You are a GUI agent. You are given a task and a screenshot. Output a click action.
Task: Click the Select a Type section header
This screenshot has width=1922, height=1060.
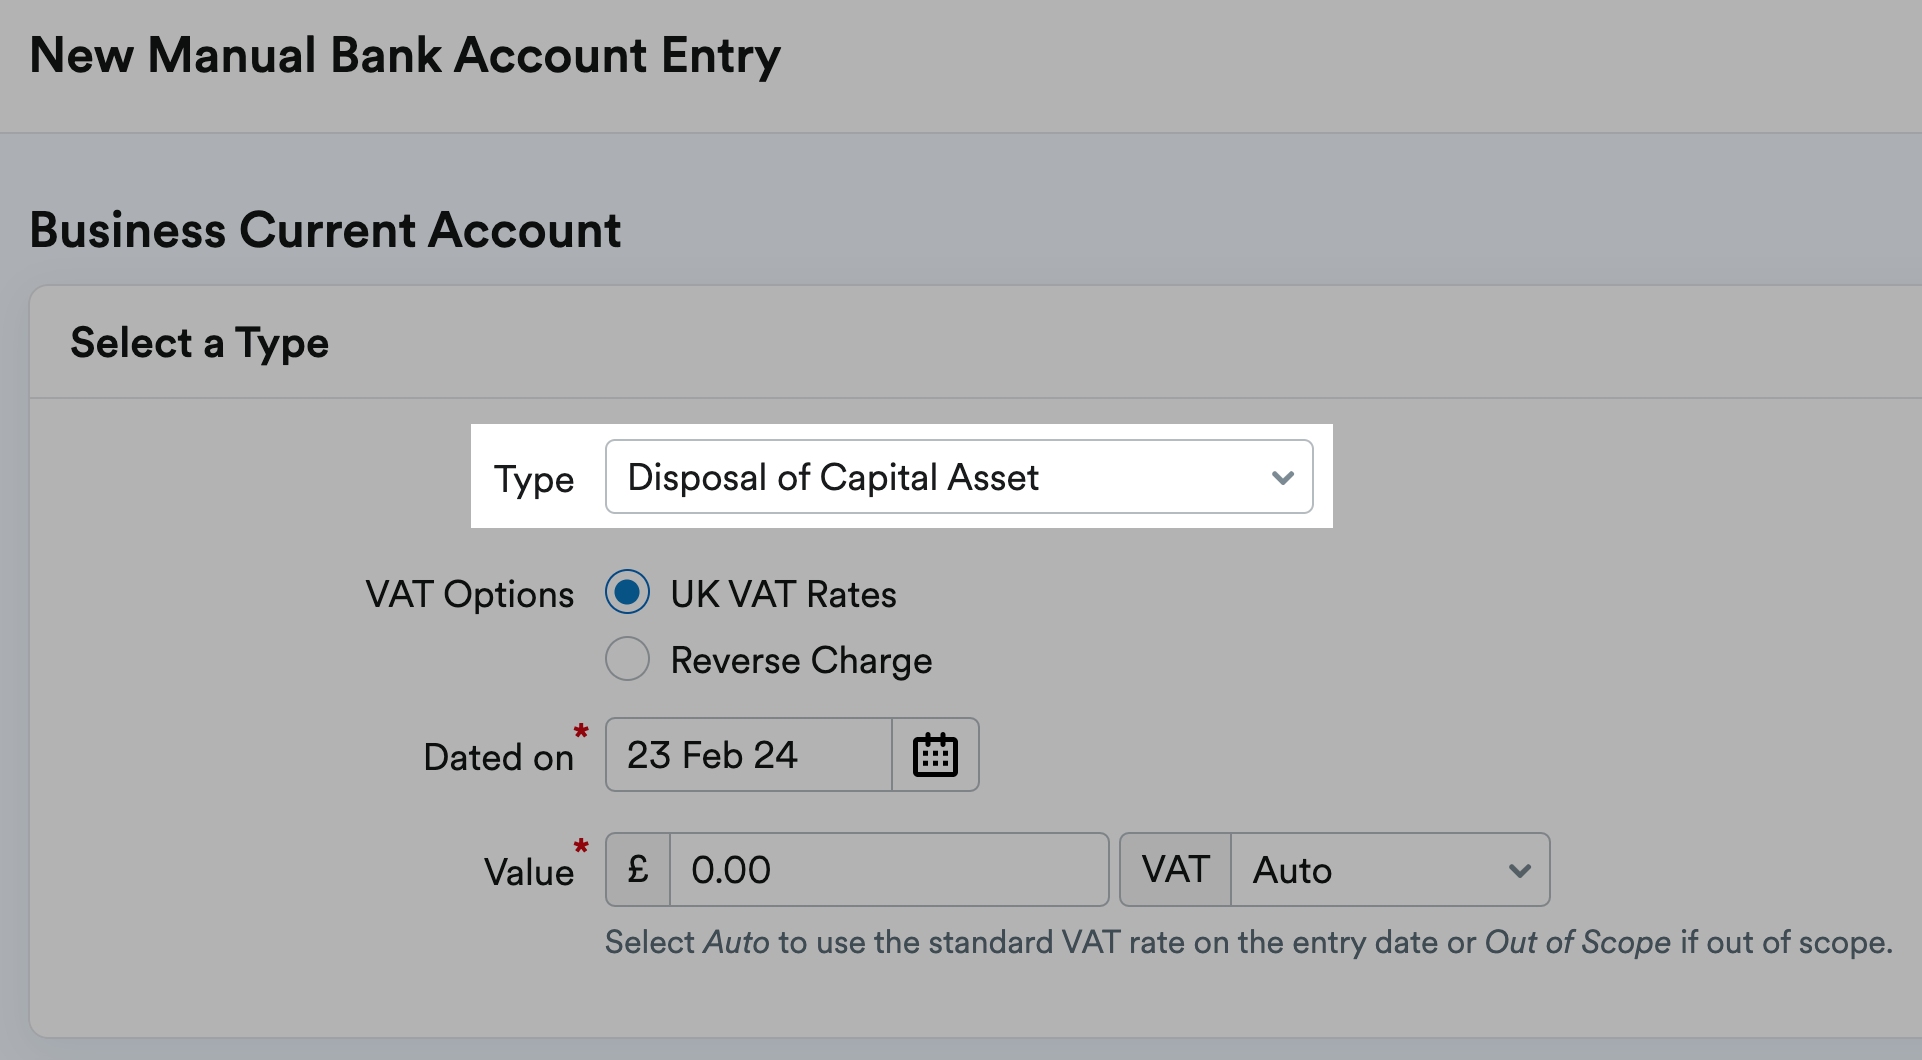coord(199,341)
